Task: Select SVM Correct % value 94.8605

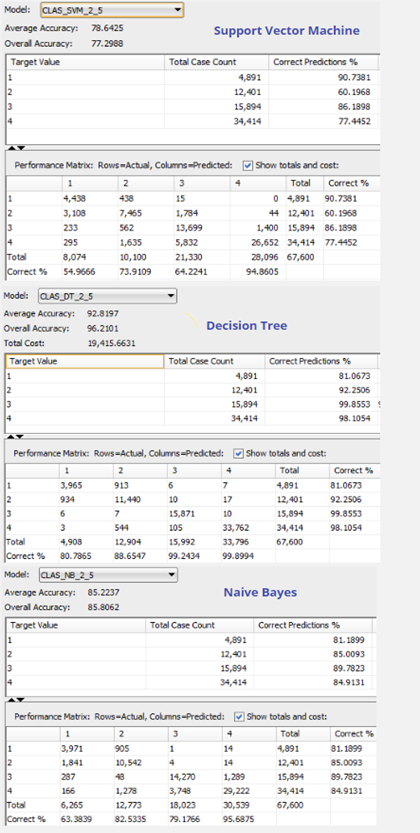Action: (x=262, y=271)
